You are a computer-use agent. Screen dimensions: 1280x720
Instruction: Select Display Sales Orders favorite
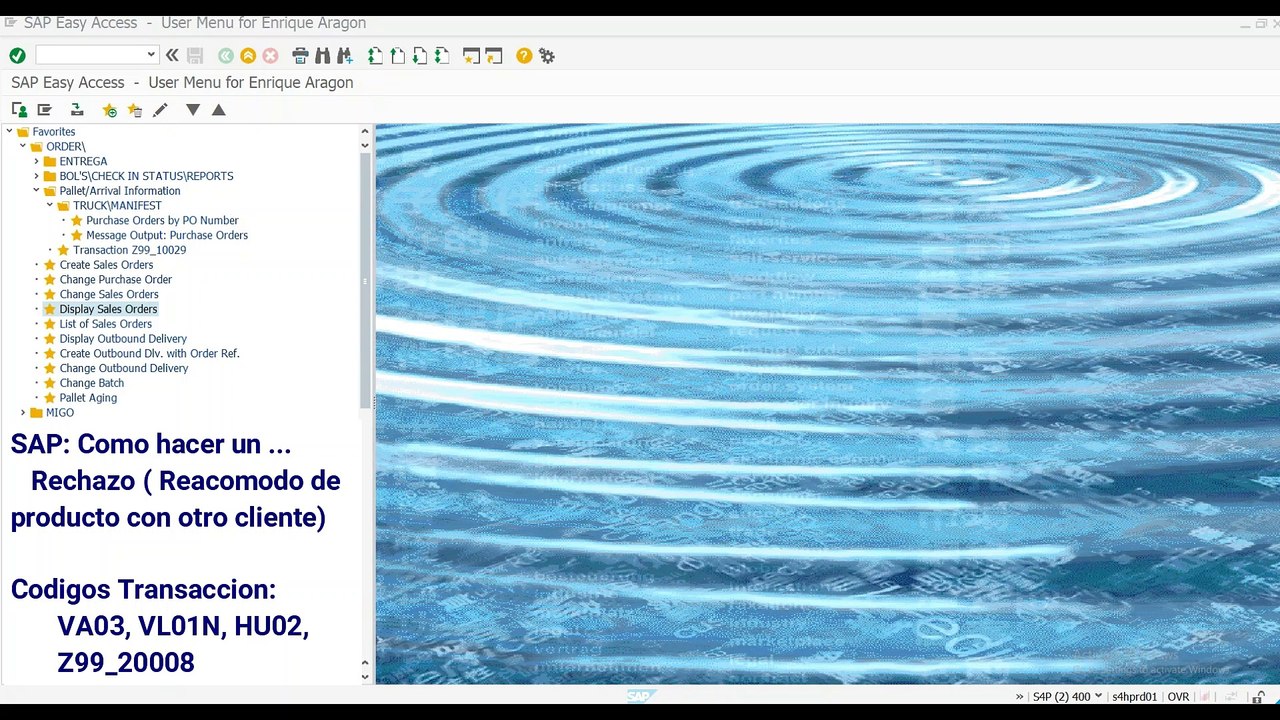(108, 309)
